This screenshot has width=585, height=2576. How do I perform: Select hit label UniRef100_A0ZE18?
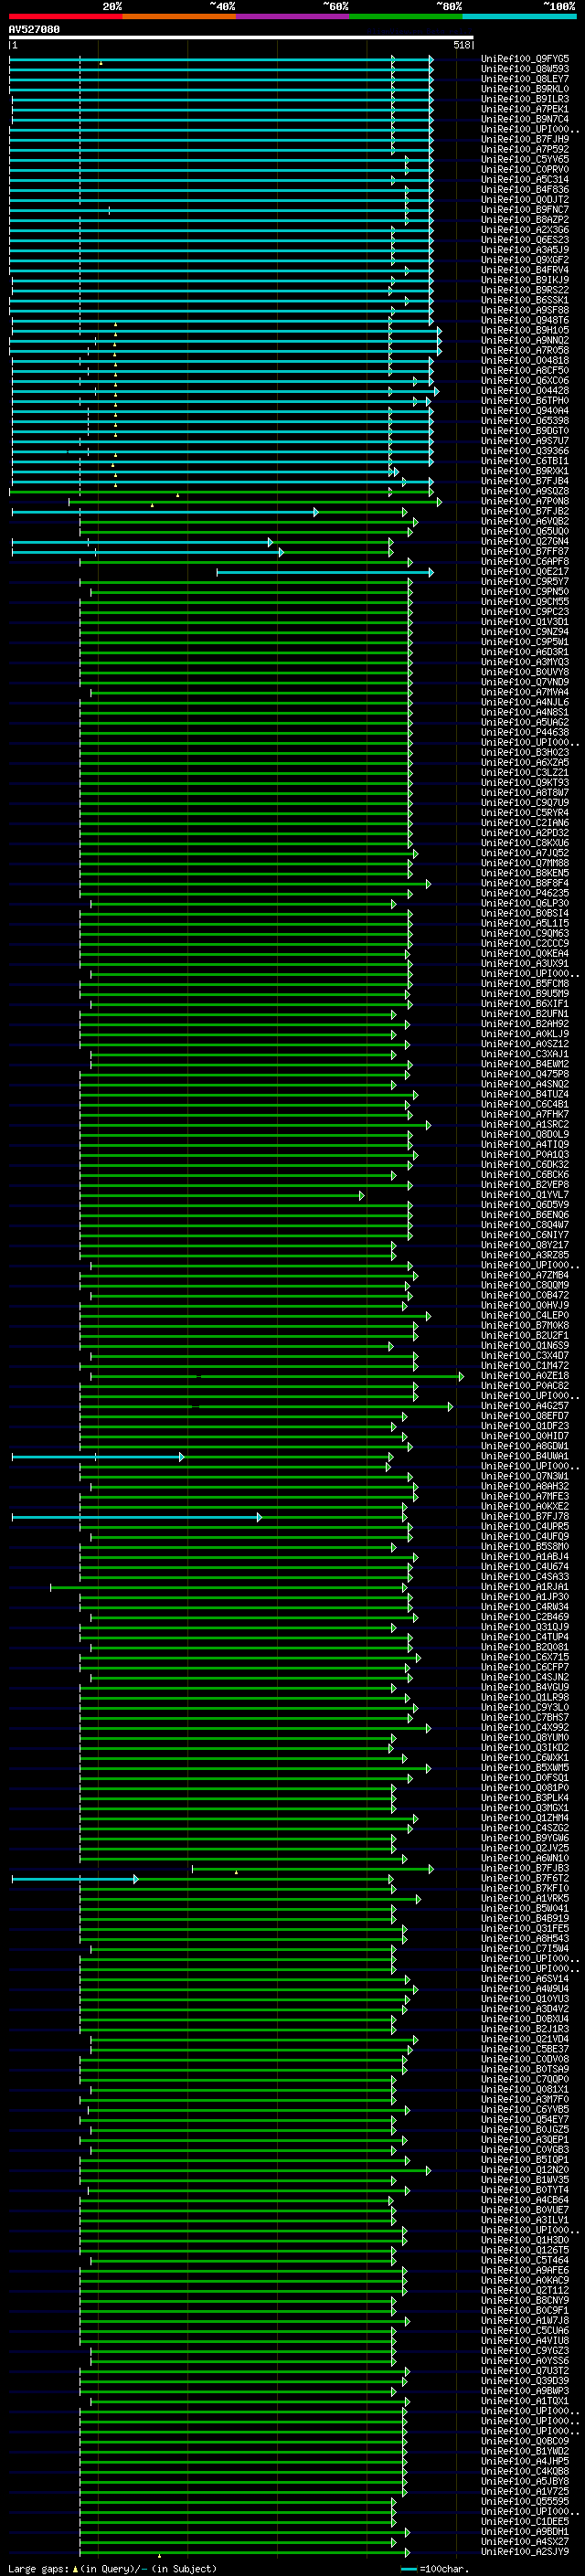525,1377
